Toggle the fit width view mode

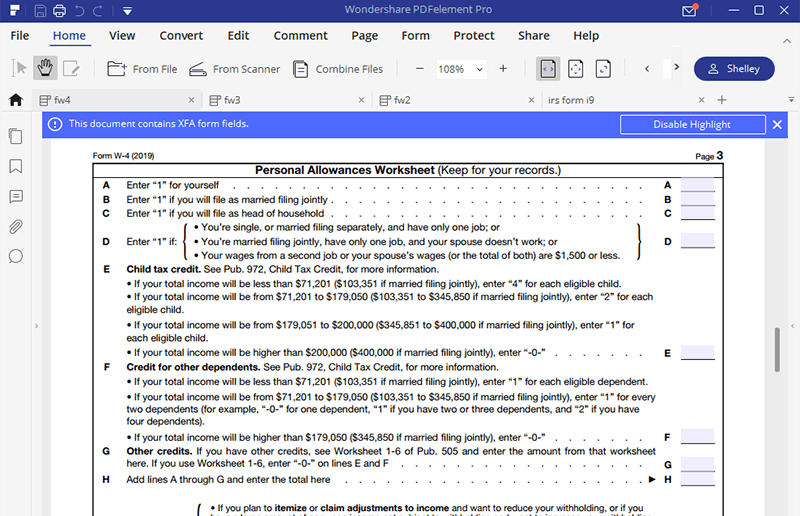point(548,69)
